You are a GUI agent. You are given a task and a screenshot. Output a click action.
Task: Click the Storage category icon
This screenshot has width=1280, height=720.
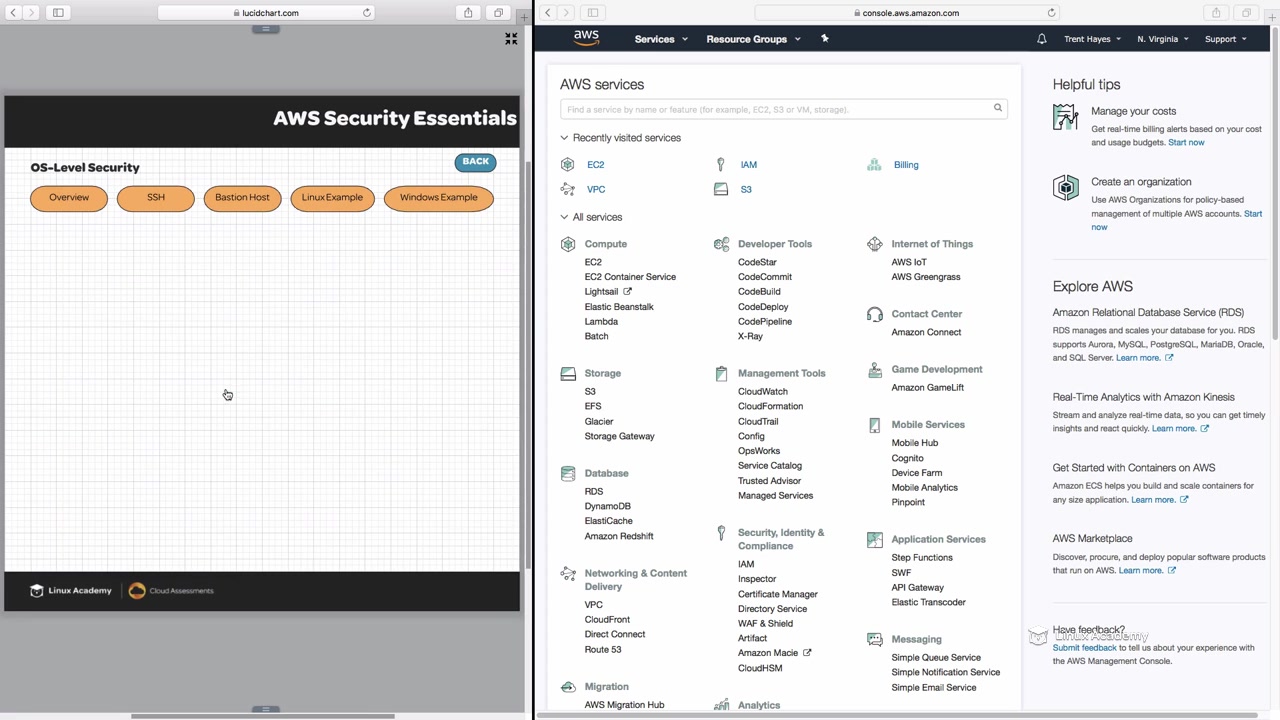coord(568,373)
